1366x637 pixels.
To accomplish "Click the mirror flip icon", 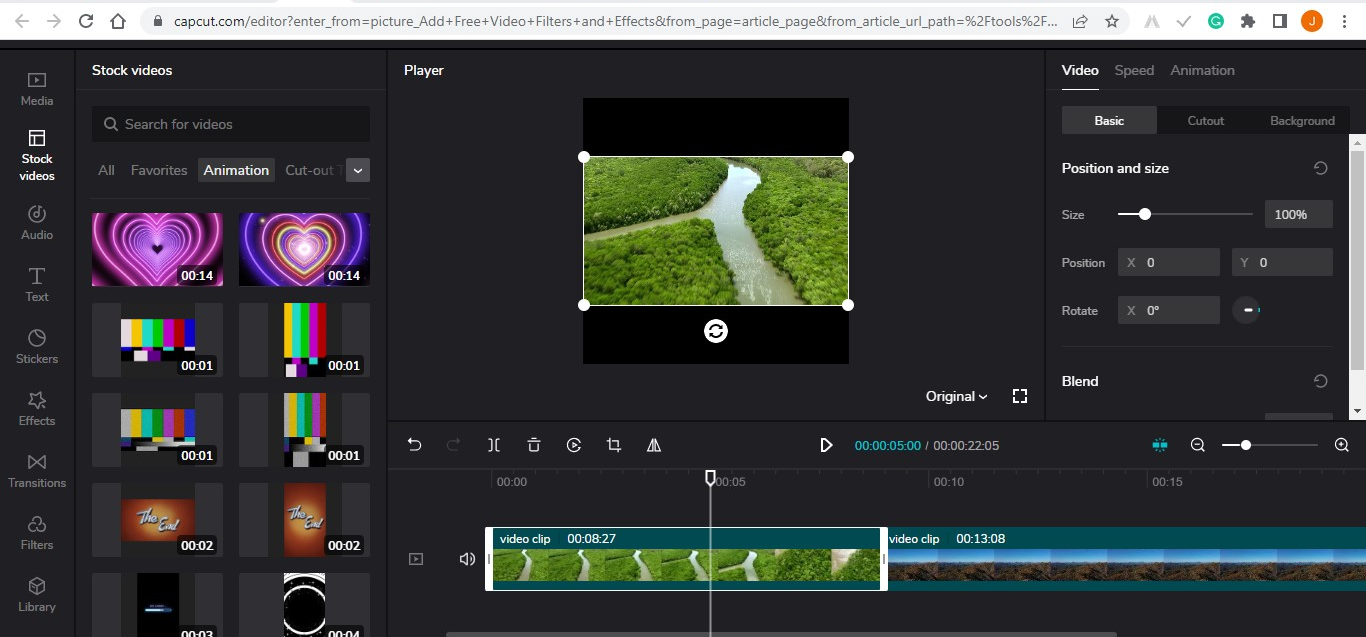I will click(x=654, y=445).
